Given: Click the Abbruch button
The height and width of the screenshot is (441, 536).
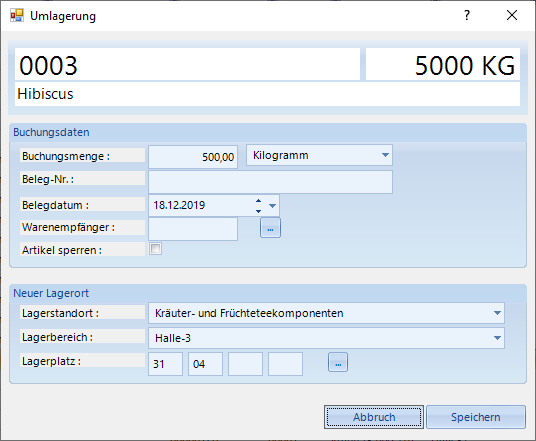Looking at the screenshot, I should coord(374,417).
